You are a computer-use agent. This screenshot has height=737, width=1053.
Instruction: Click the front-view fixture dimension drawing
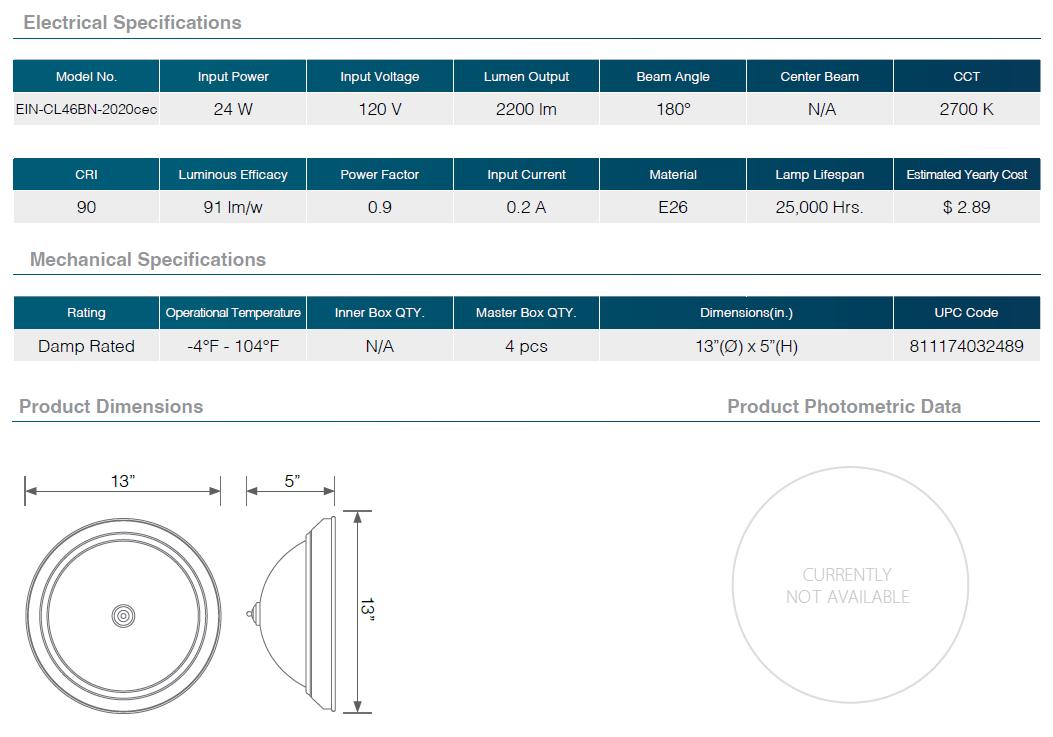point(123,616)
